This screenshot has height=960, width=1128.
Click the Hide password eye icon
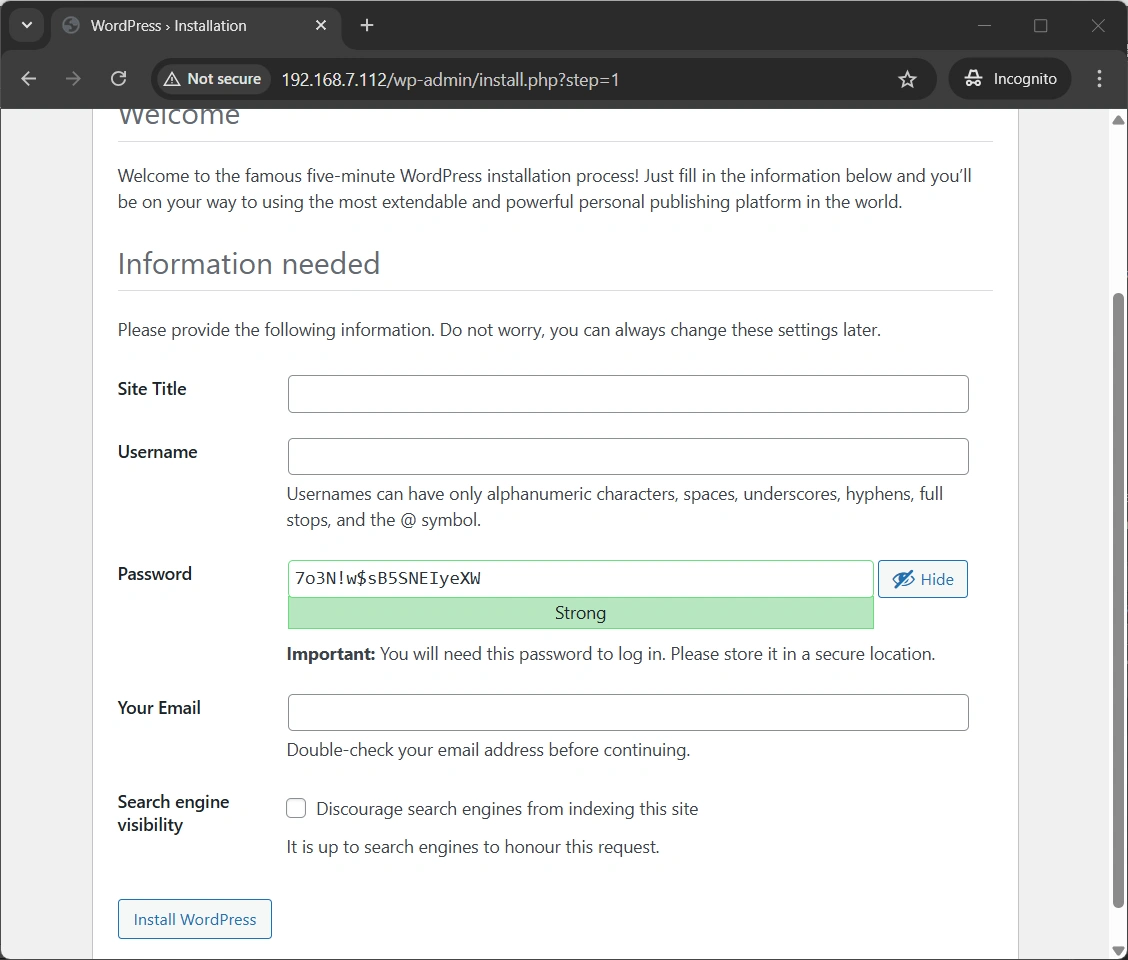pyautogui.click(x=903, y=578)
